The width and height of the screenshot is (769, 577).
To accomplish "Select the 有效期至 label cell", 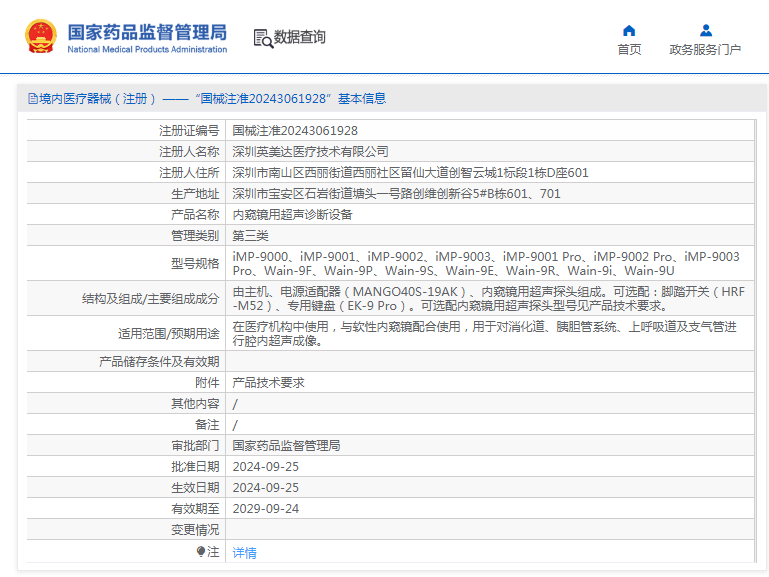I will click(126, 509).
